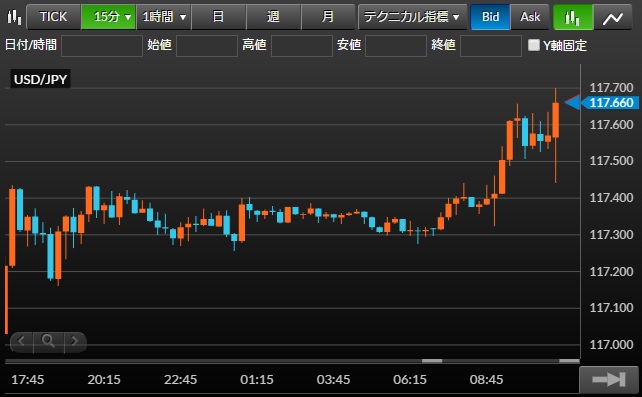Click the USD/JPY currency pair label
The image size is (642, 397).
pos(40,79)
